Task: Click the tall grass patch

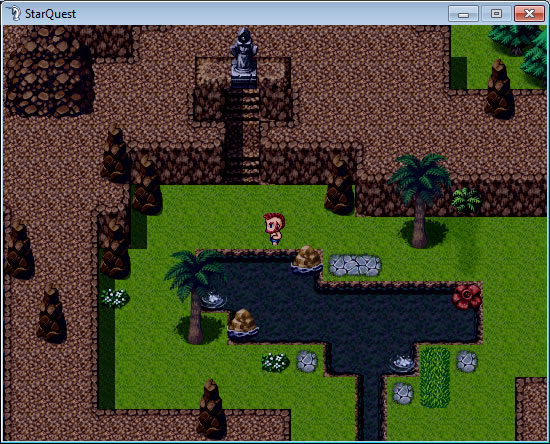Action: pos(435,377)
